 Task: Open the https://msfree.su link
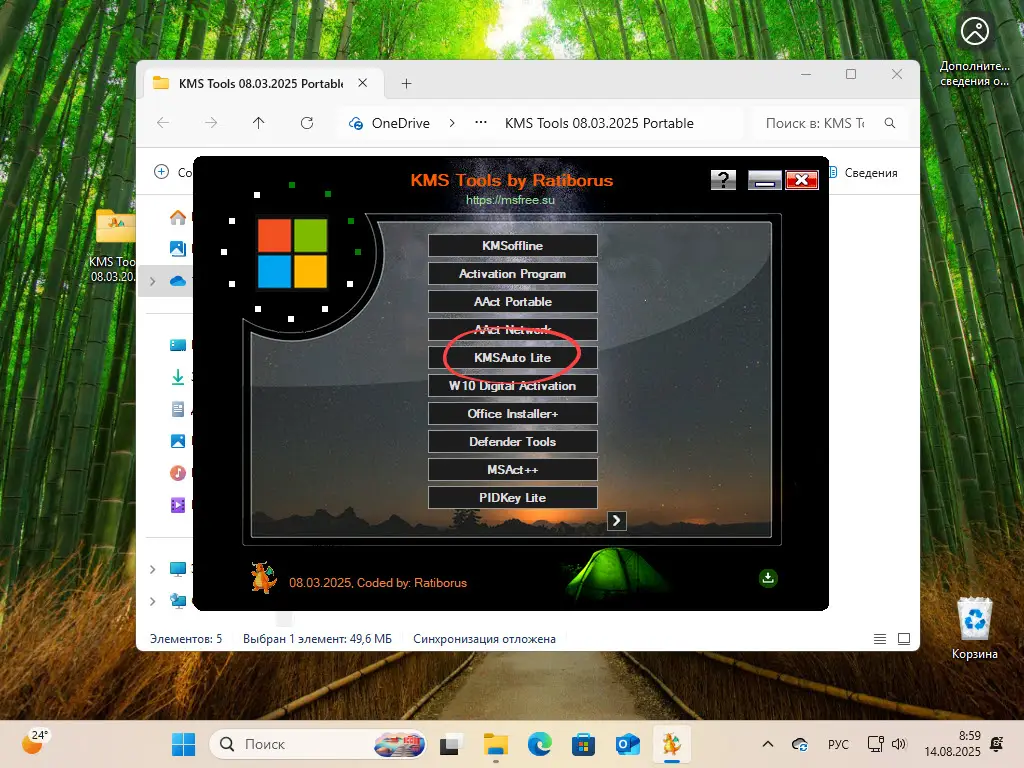coord(510,200)
